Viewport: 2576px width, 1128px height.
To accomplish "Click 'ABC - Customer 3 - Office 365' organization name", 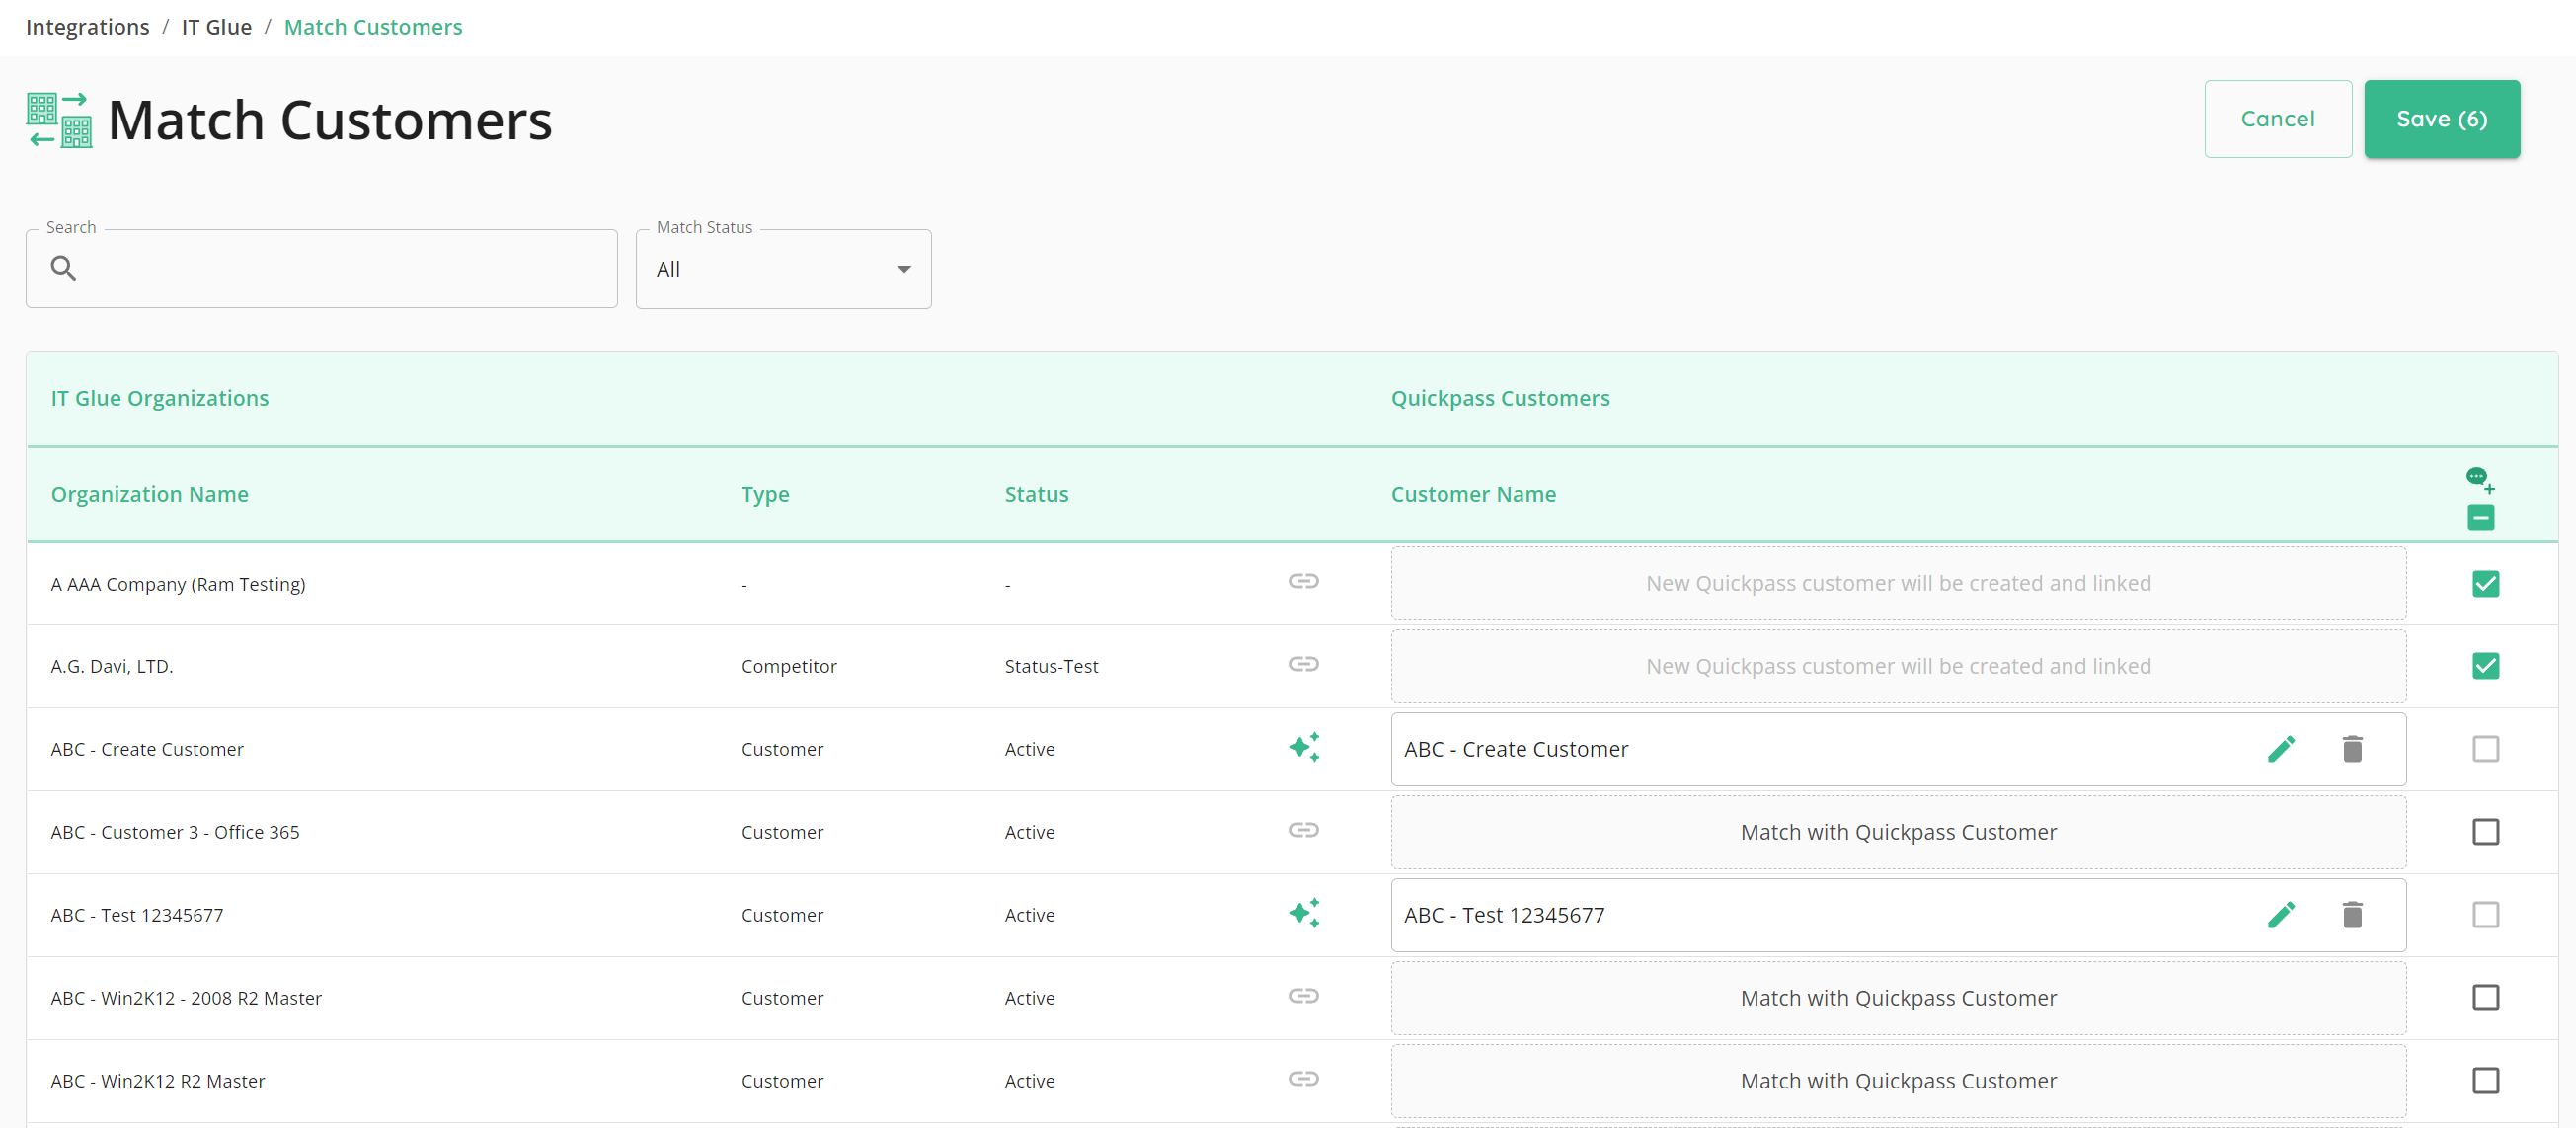I will coord(175,832).
